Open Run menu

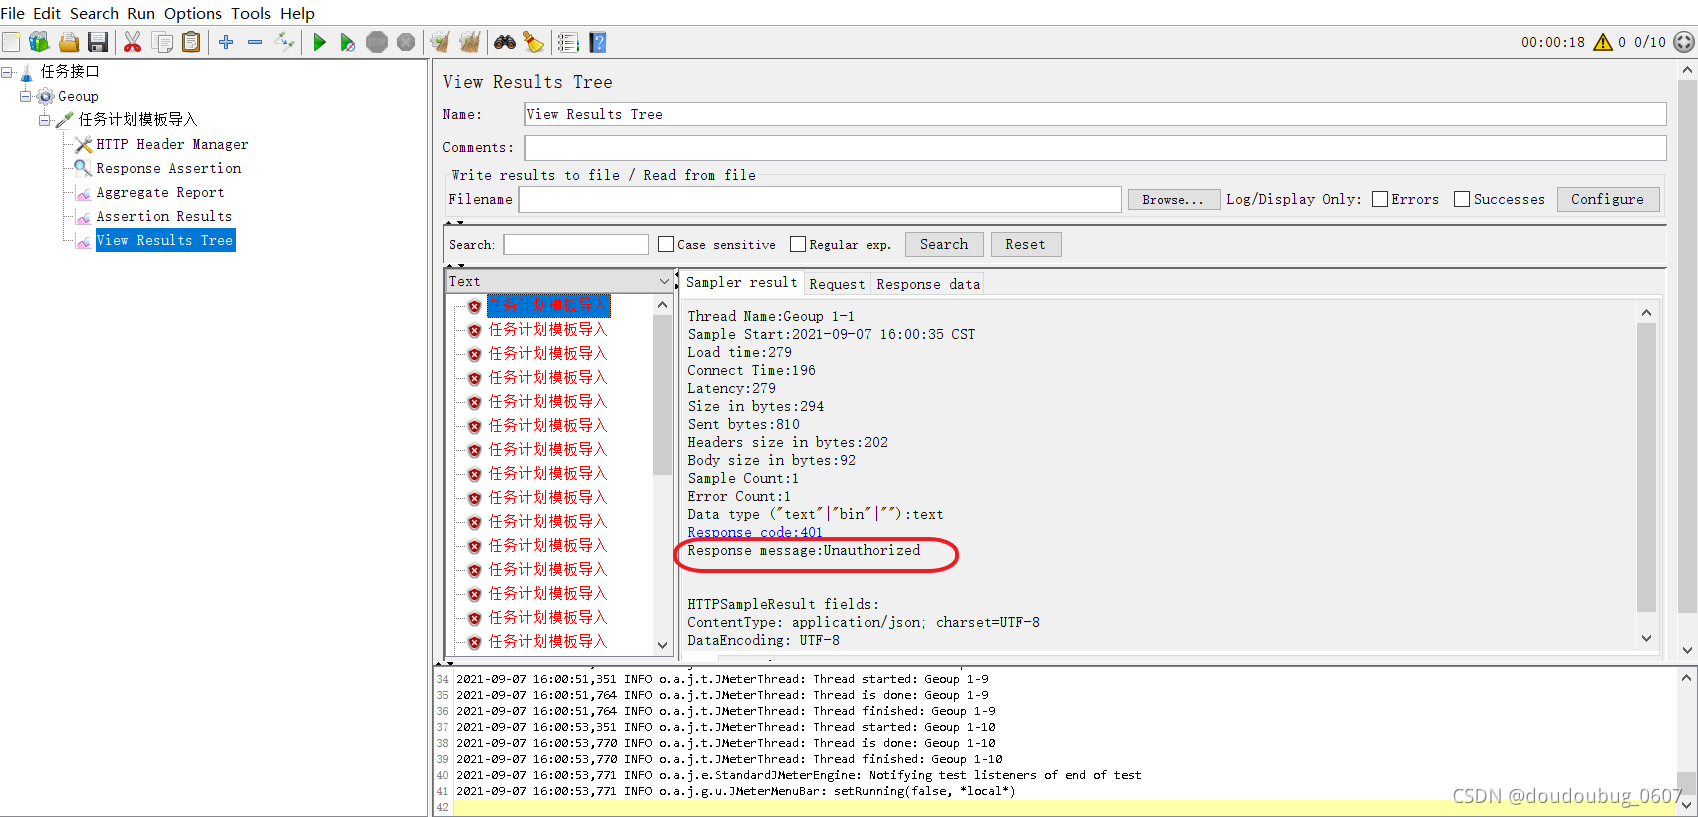click(141, 13)
